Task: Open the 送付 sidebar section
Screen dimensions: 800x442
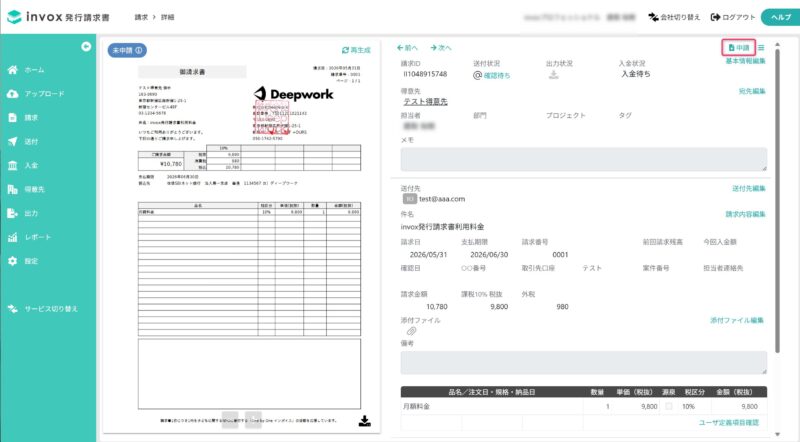Action: [31, 141]
